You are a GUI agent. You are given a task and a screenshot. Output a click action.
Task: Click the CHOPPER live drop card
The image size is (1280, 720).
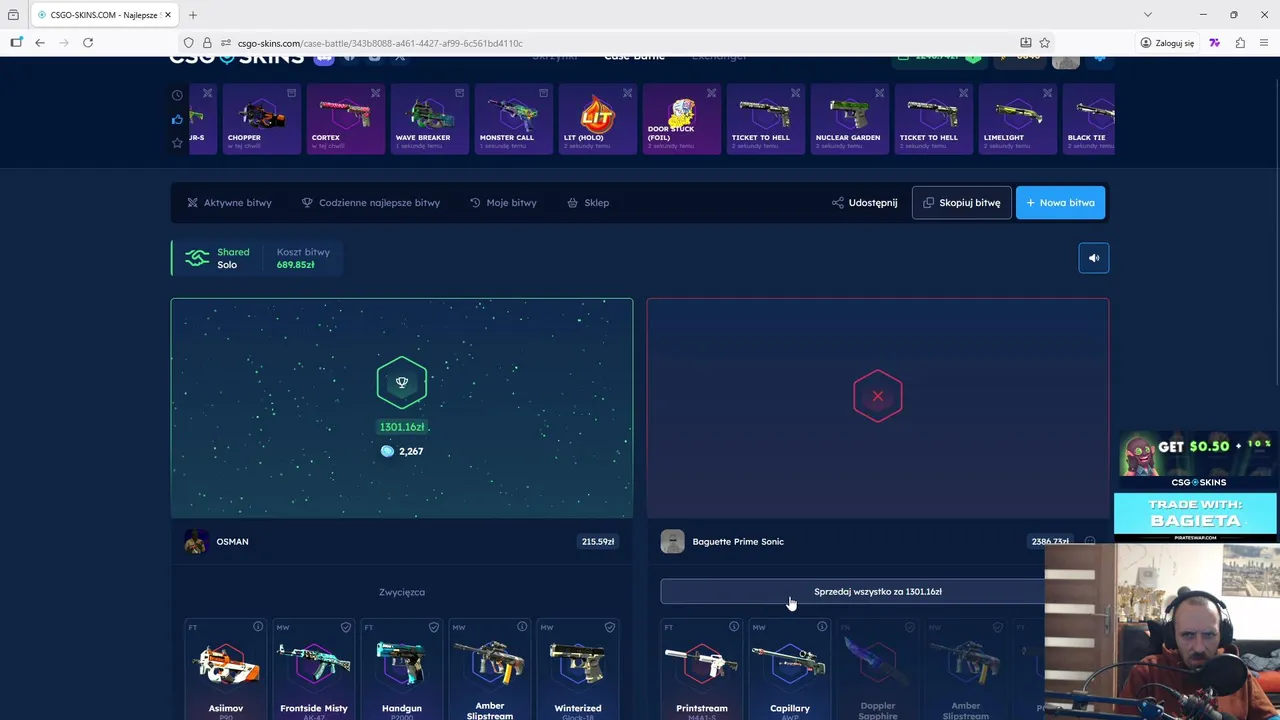coord(261,119)
